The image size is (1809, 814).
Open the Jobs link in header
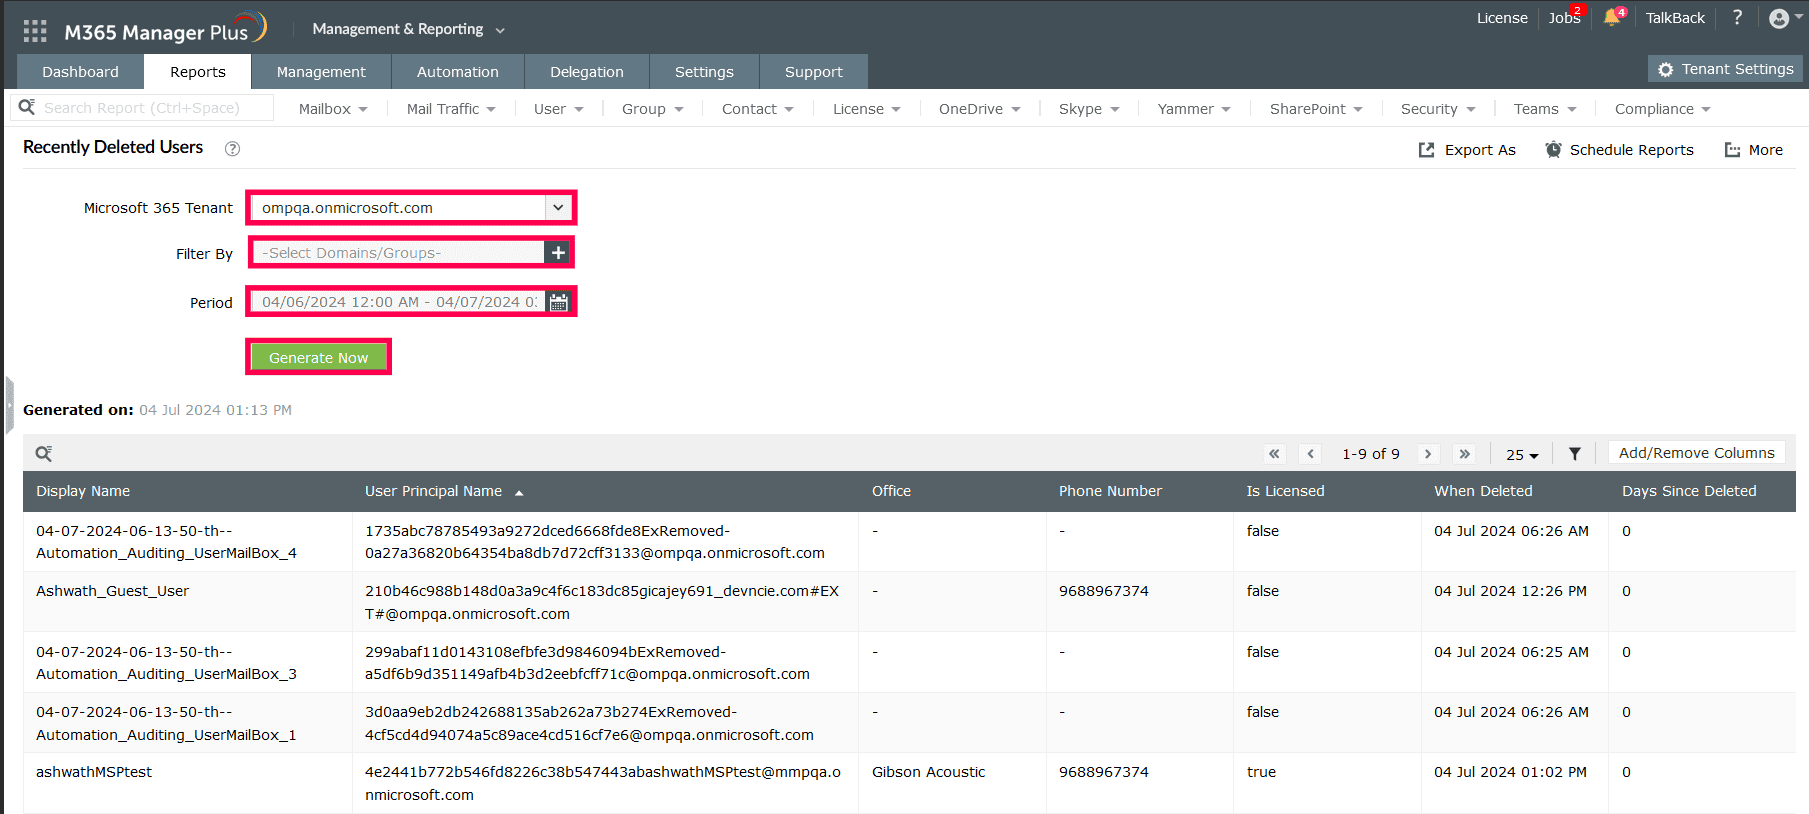(1564, 18)
